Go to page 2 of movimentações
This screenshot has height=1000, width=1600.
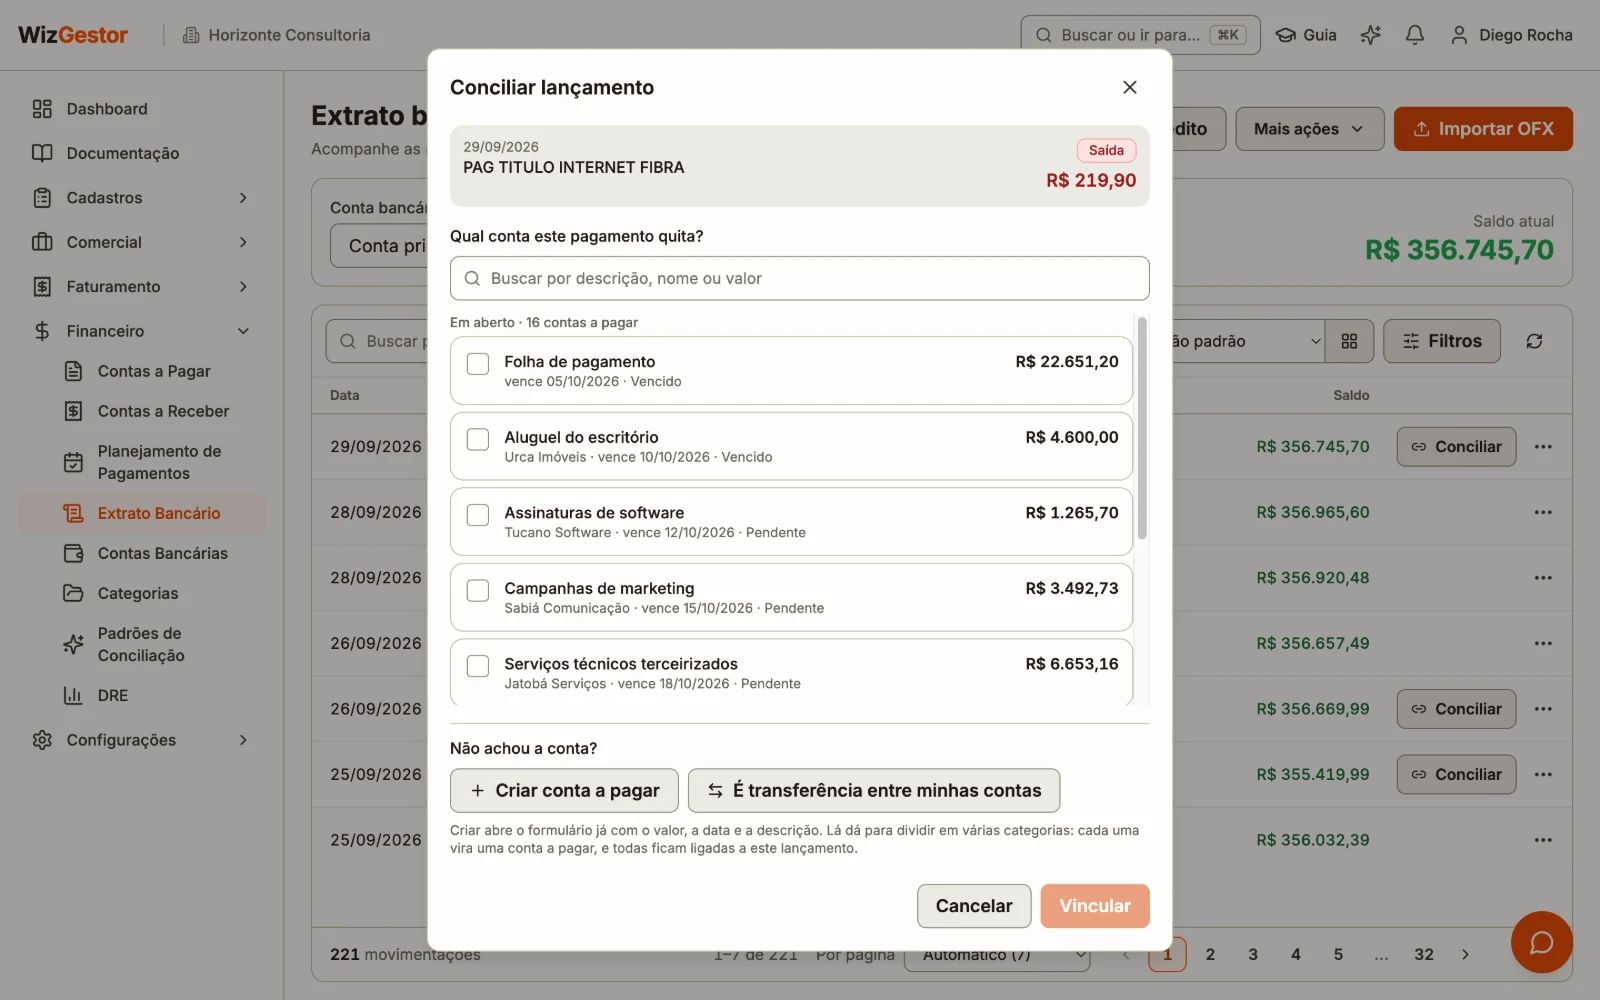tap(1210, 954)
